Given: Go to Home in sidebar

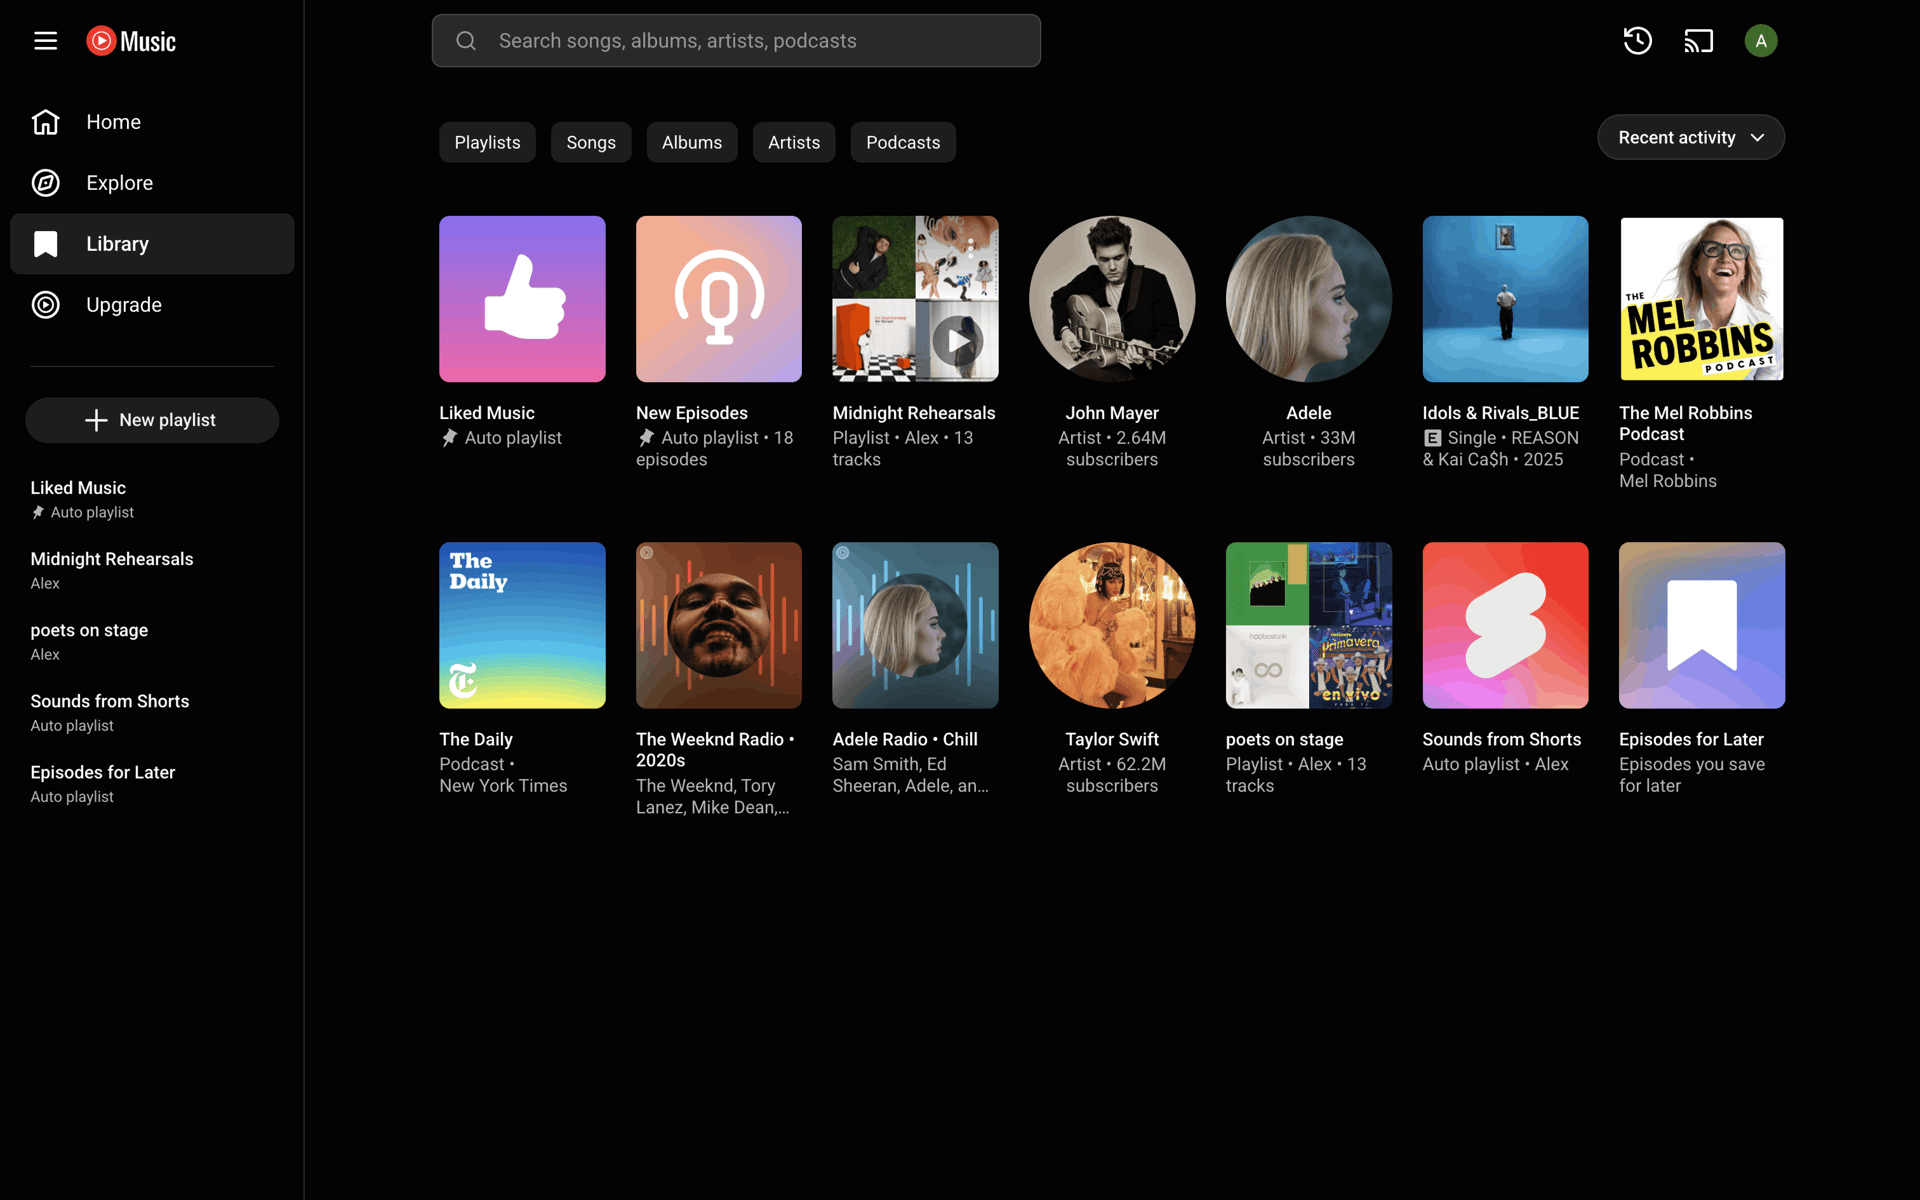Looking at the screenshot, I should 152,122.
